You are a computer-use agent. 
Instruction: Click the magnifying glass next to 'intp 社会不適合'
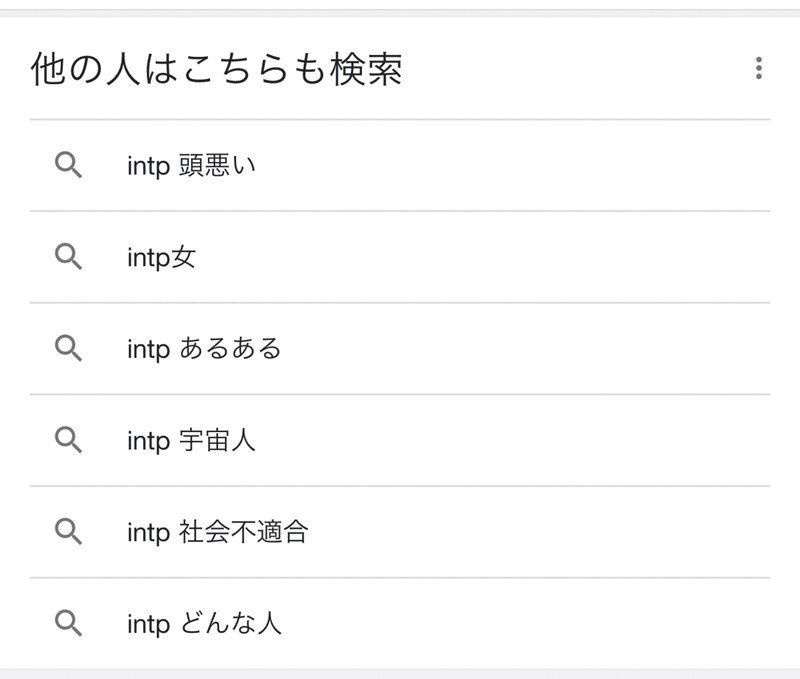[69, 530]
